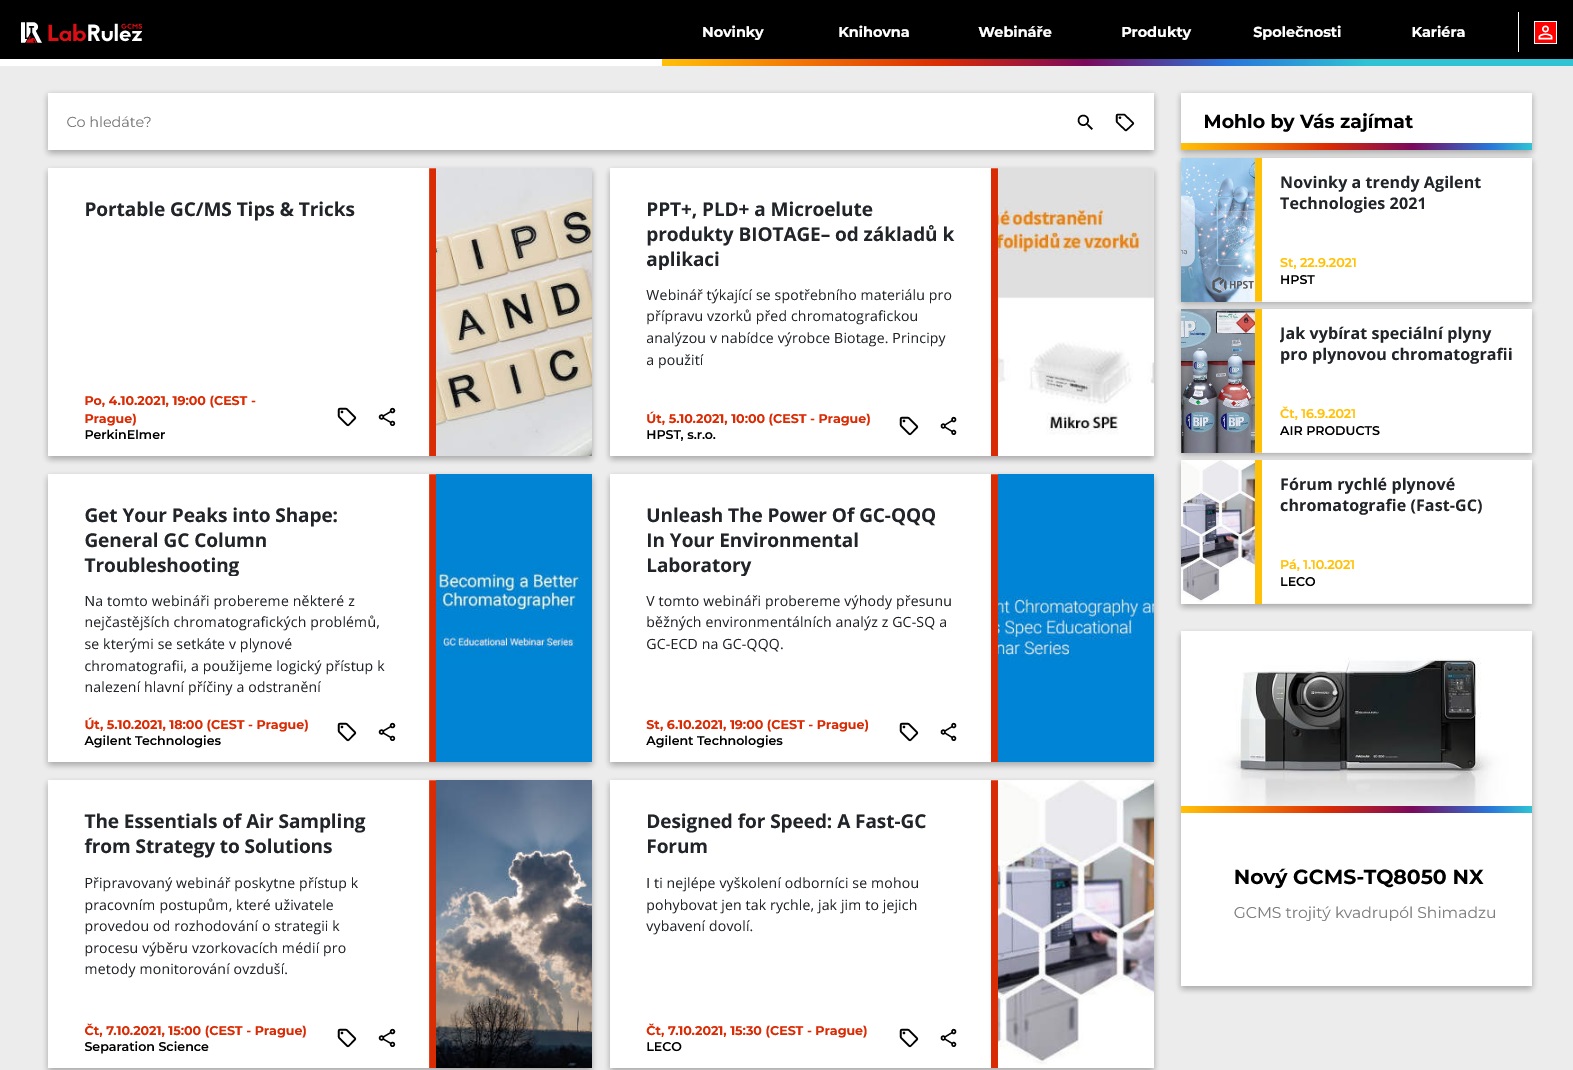Click 'HPST, s.r.o.' company name
This screenshot has width=1573, height=1070.
click(681, 435)
